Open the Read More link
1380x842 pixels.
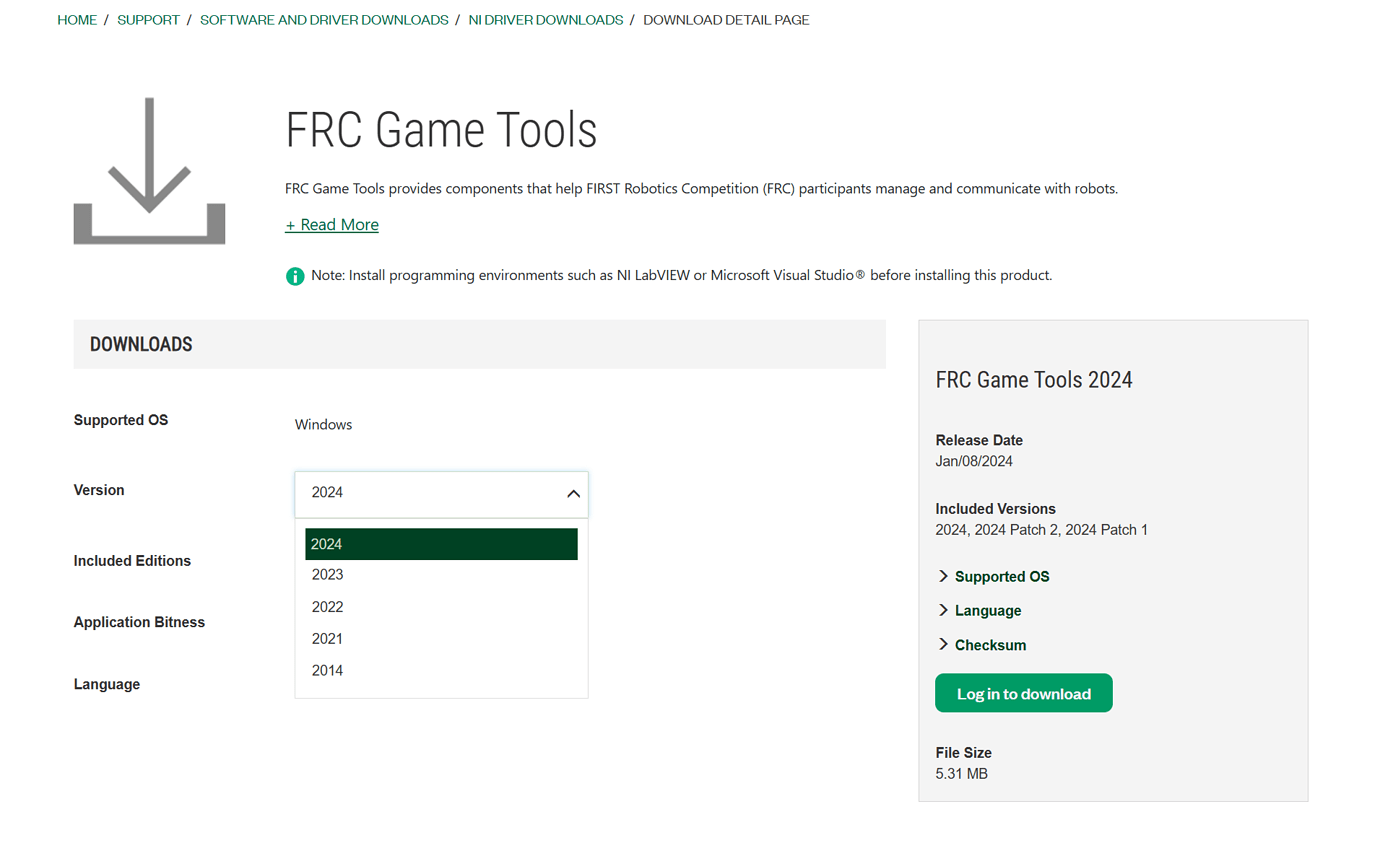click(x=332, y=225)
